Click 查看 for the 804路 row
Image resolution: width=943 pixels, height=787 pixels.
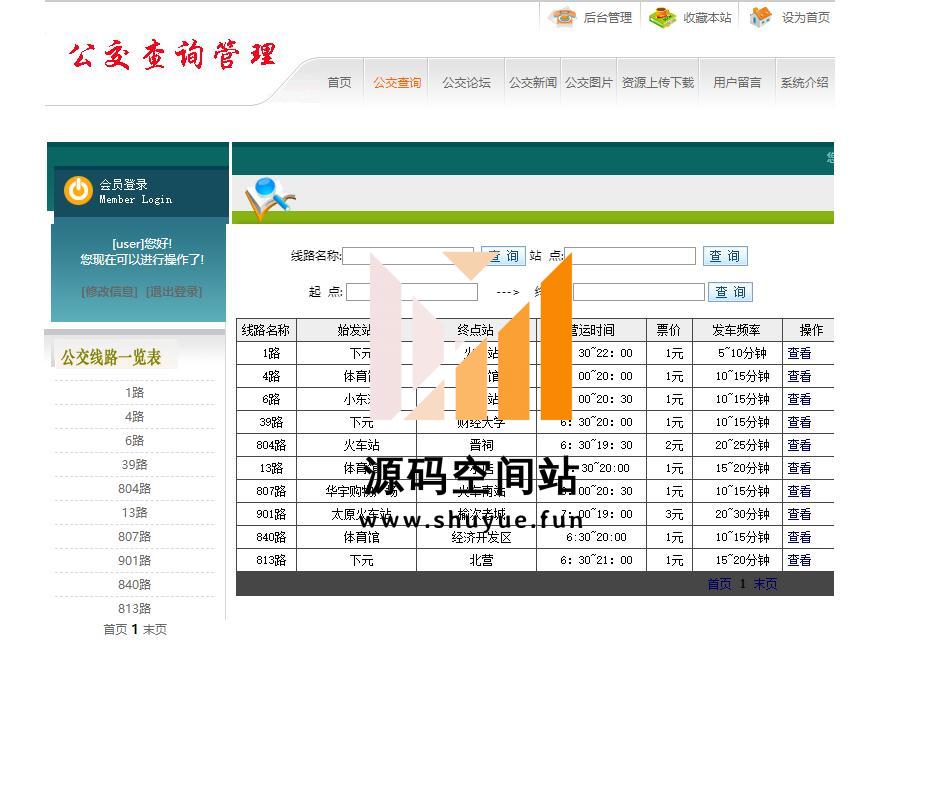[799, 446]
